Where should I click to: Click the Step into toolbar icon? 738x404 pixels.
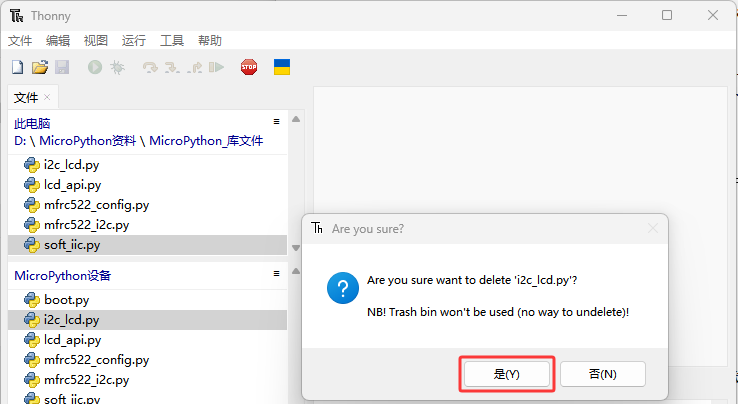click(x=172, y=68)
